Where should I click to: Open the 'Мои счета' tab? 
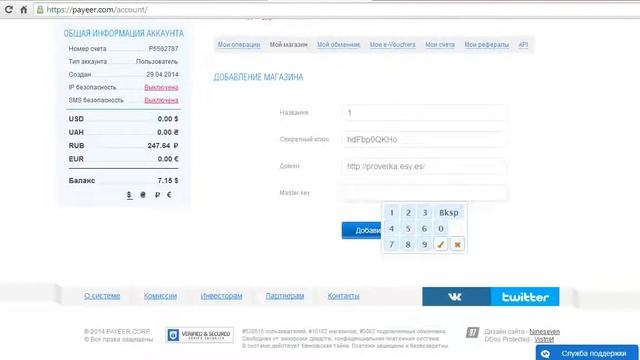[440, 44]
